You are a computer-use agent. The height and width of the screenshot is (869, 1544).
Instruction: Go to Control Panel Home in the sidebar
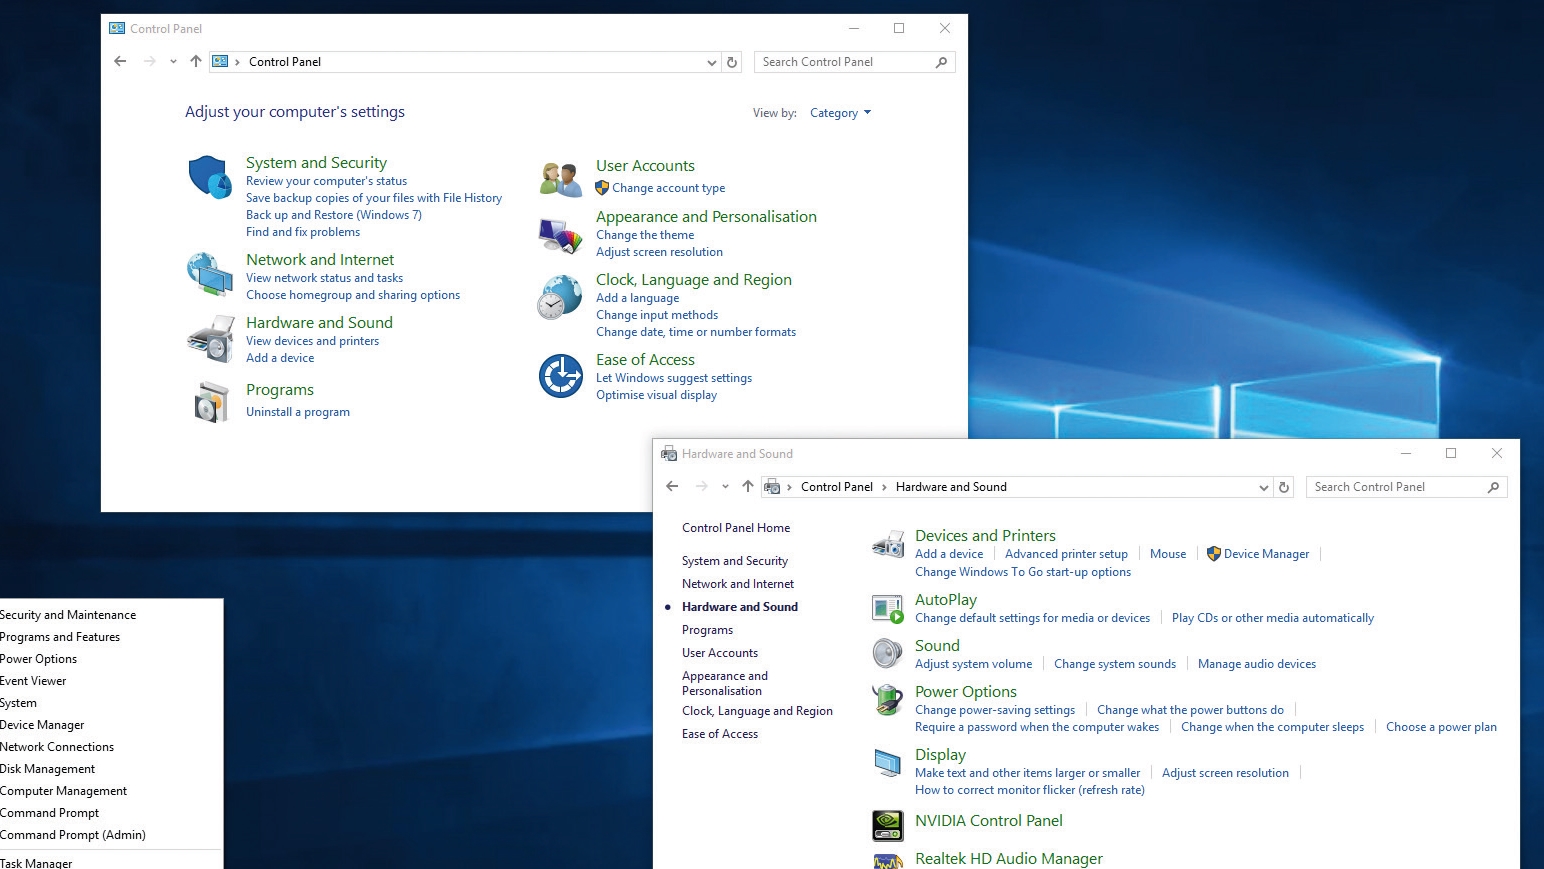(736, 528)
